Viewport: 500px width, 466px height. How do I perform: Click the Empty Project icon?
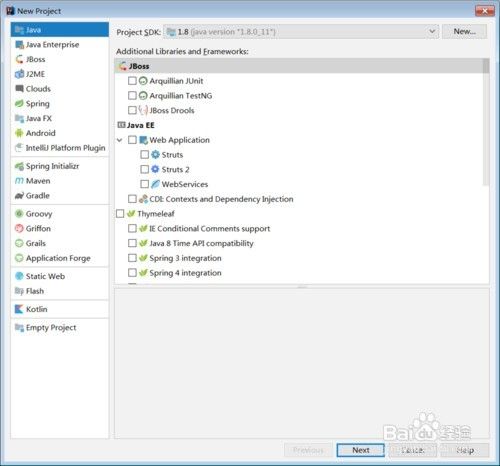pos(19,328)
